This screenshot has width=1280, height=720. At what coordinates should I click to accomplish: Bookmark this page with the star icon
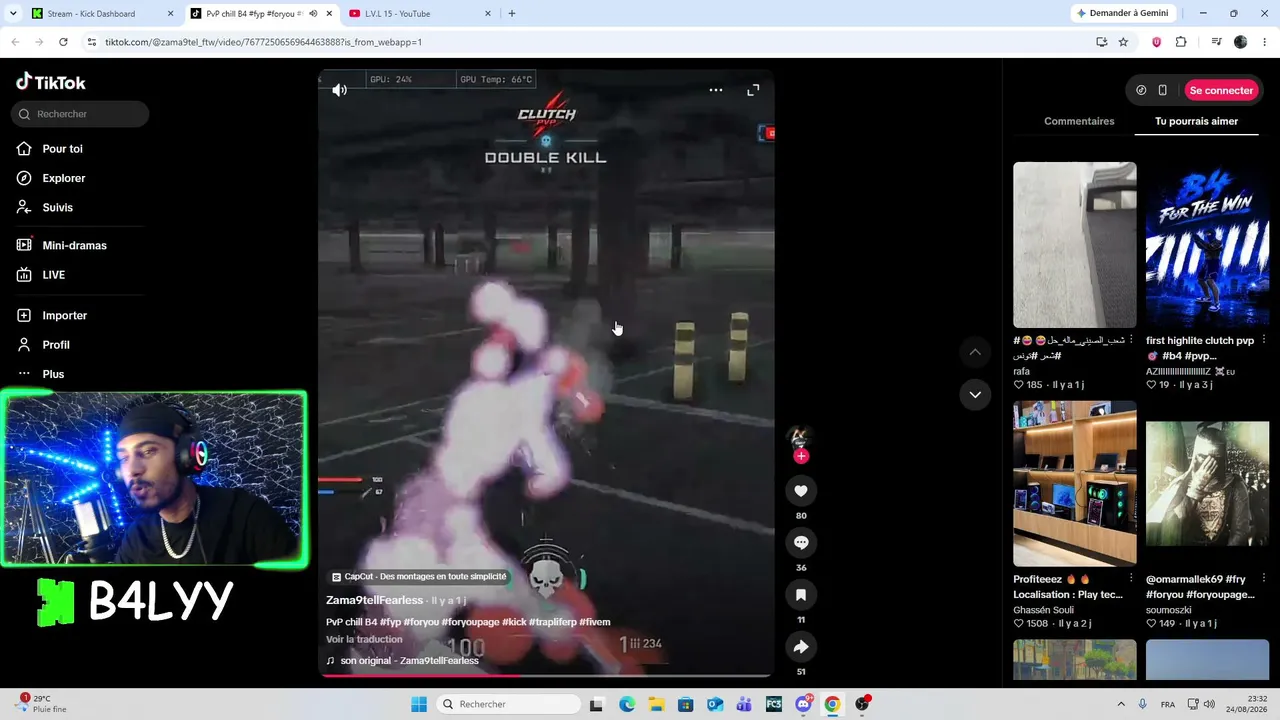tap(1123, 42)
